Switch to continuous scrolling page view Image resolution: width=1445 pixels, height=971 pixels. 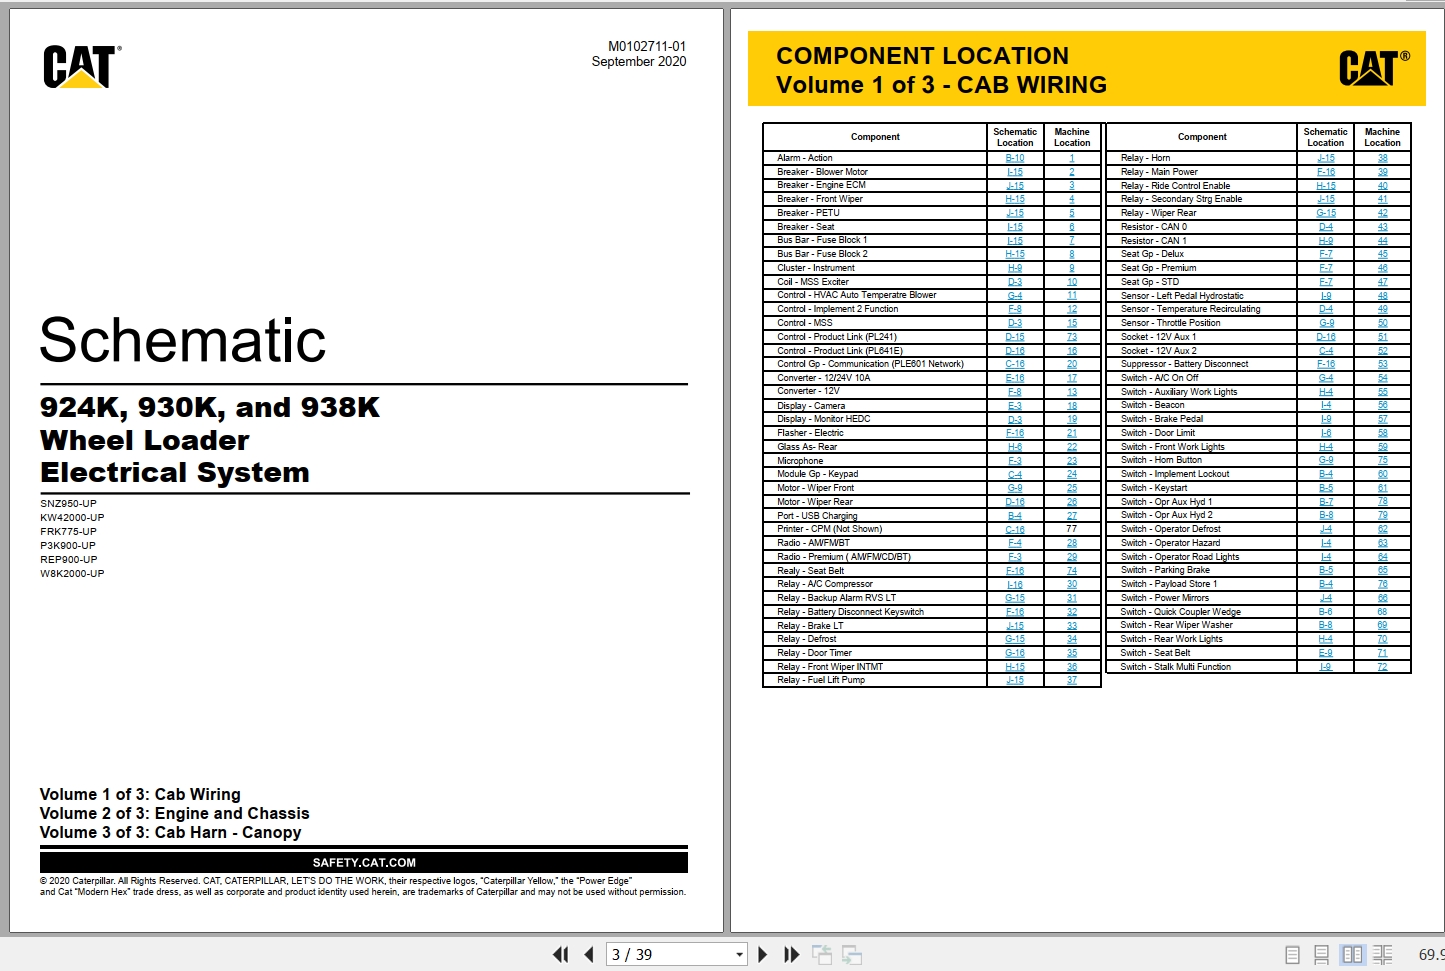coord(1321,955)
